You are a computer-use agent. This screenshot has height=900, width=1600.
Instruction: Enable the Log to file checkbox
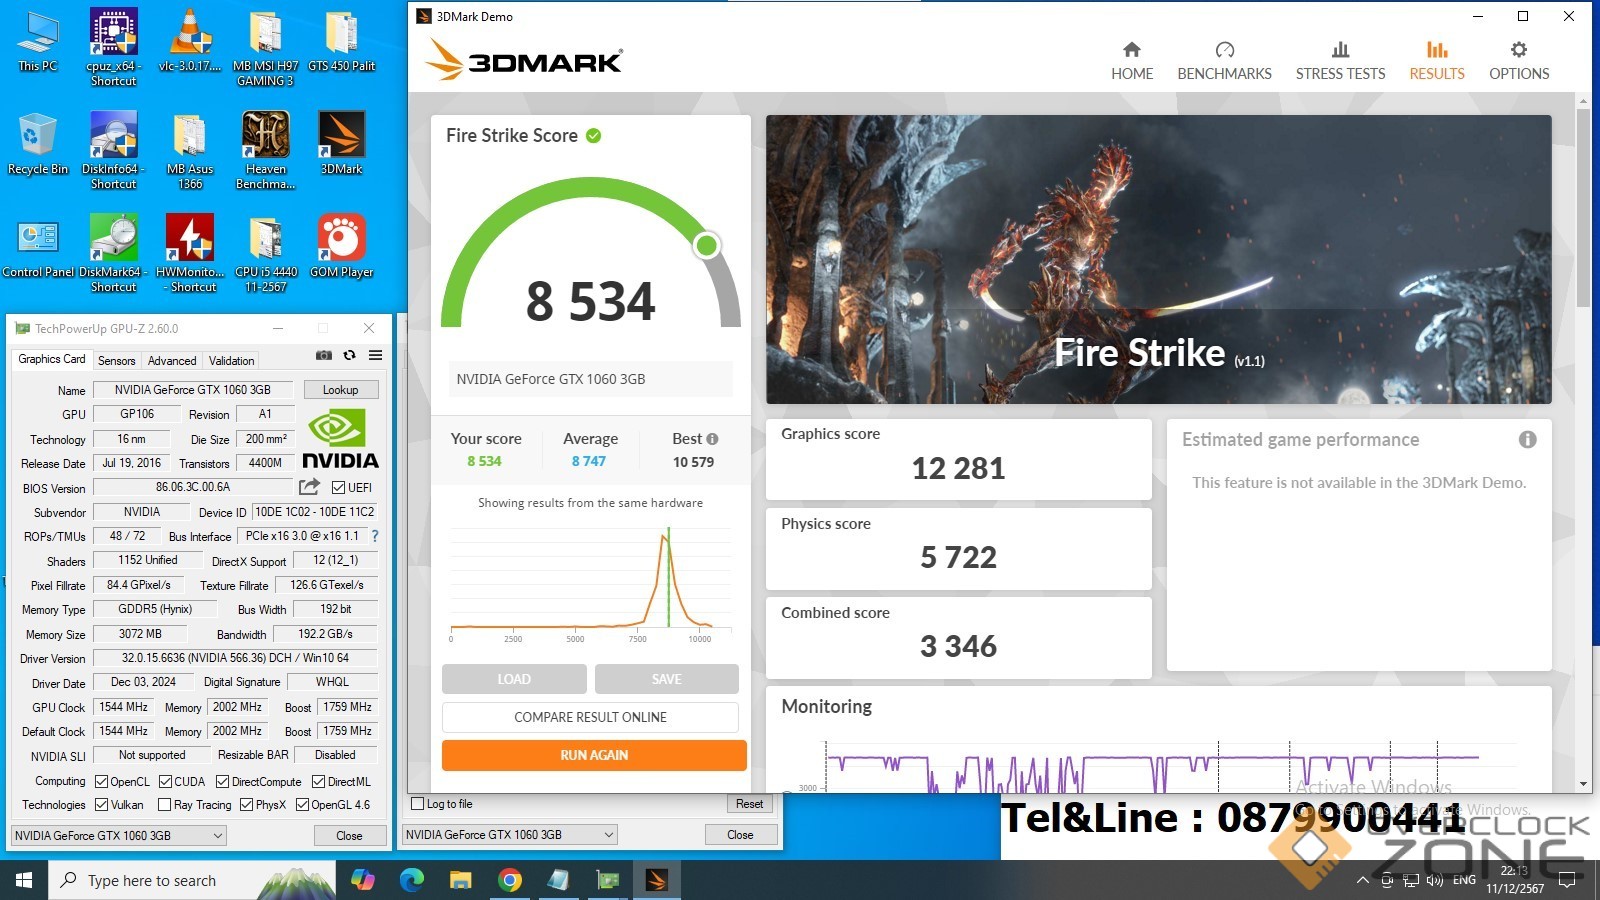click(418, 804)
